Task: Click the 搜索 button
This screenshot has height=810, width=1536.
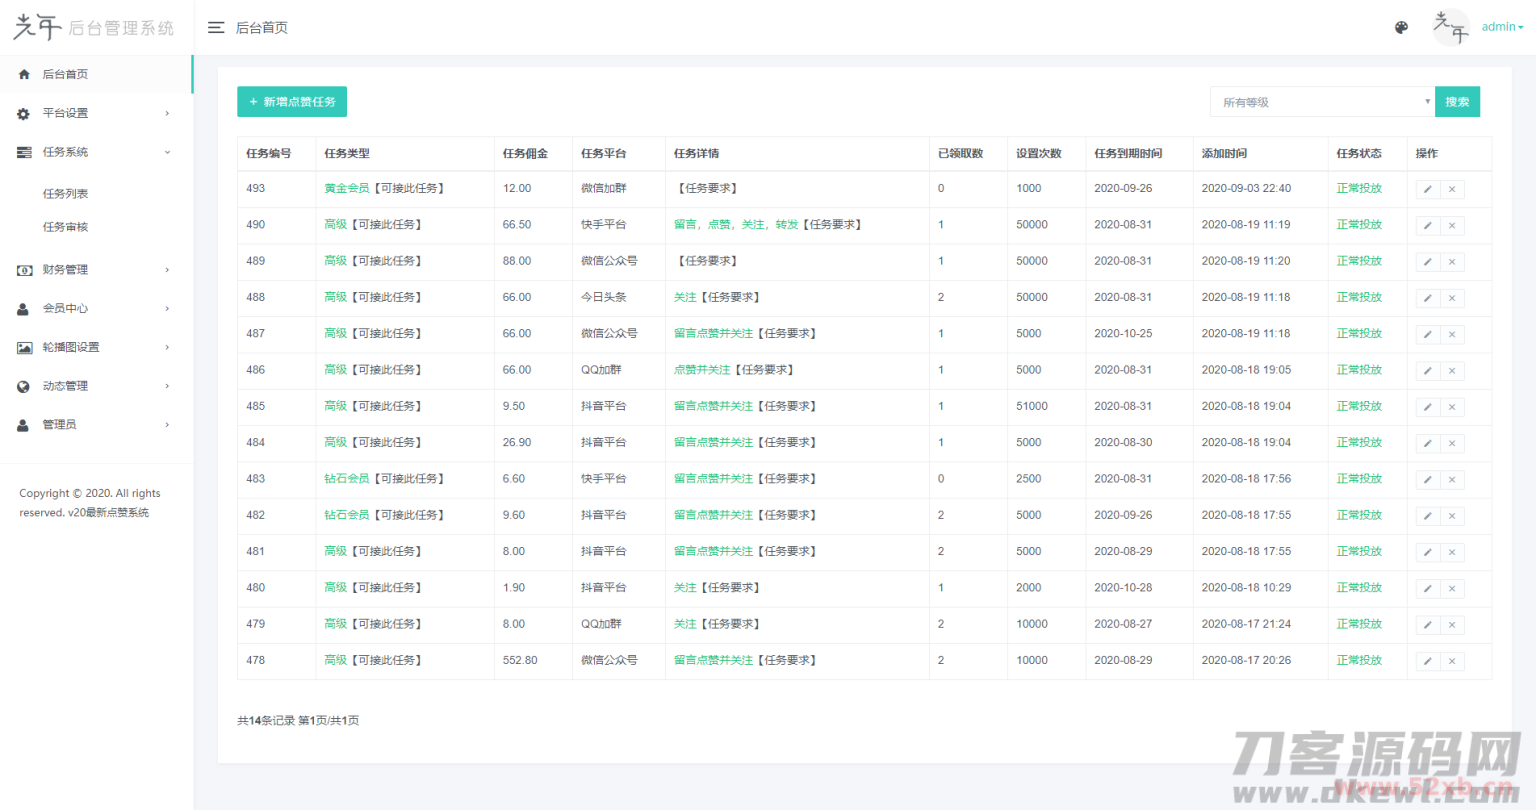Action: (1457, 102)
